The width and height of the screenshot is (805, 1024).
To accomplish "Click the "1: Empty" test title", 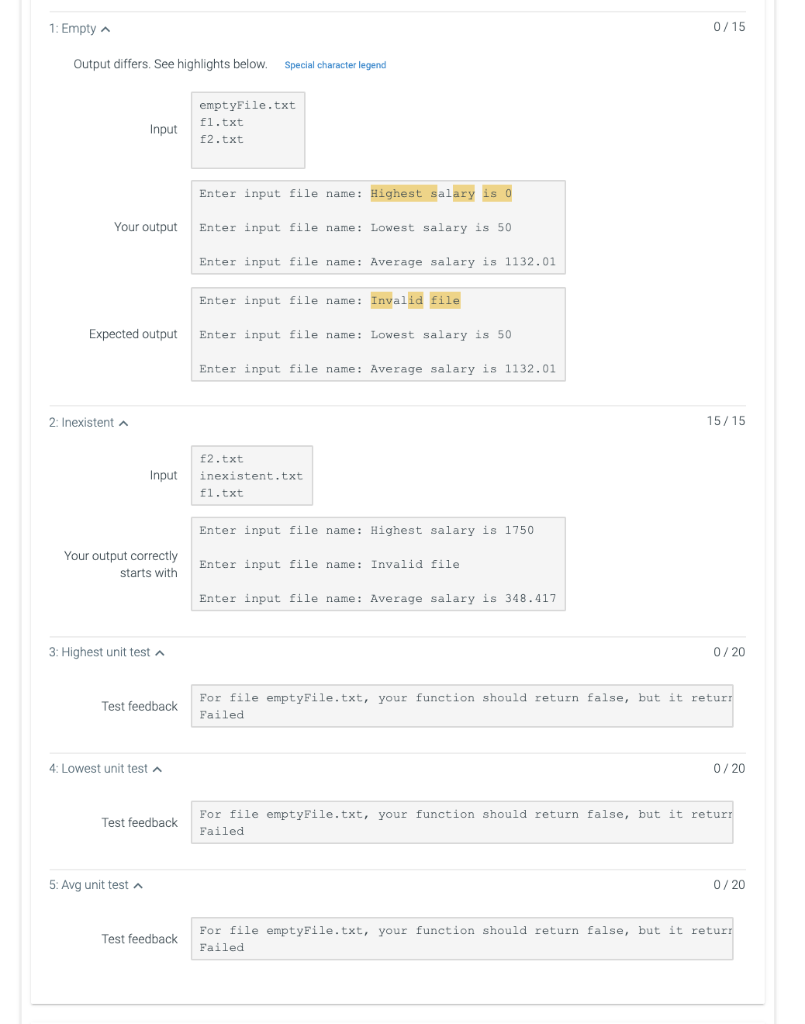I will point(70,28).
